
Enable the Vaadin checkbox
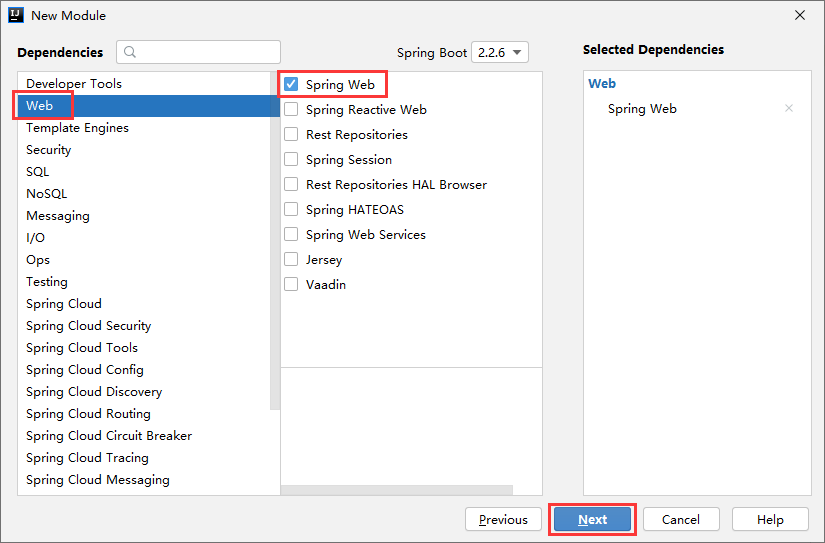[291, 285]
